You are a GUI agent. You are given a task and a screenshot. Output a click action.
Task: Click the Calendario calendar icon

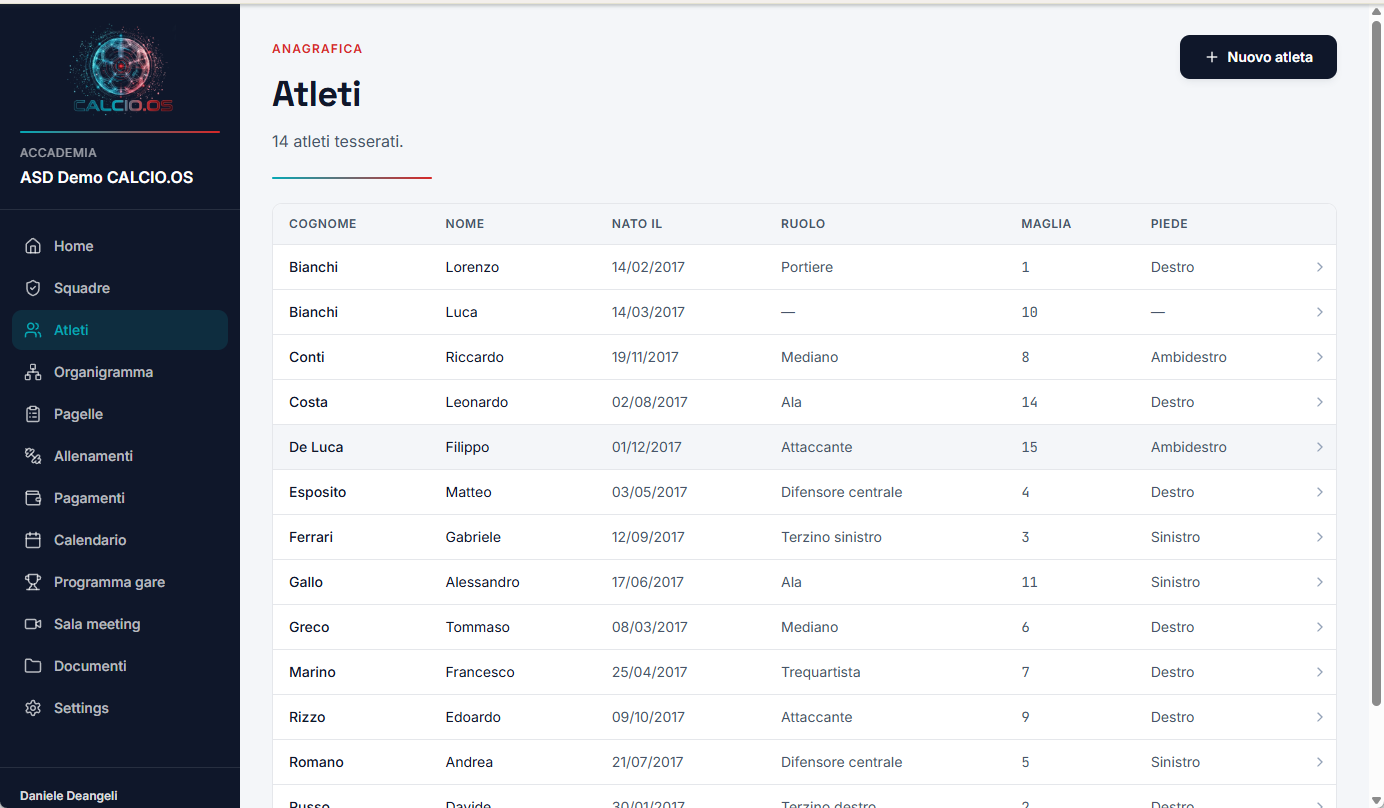click(x=33, y=540)
